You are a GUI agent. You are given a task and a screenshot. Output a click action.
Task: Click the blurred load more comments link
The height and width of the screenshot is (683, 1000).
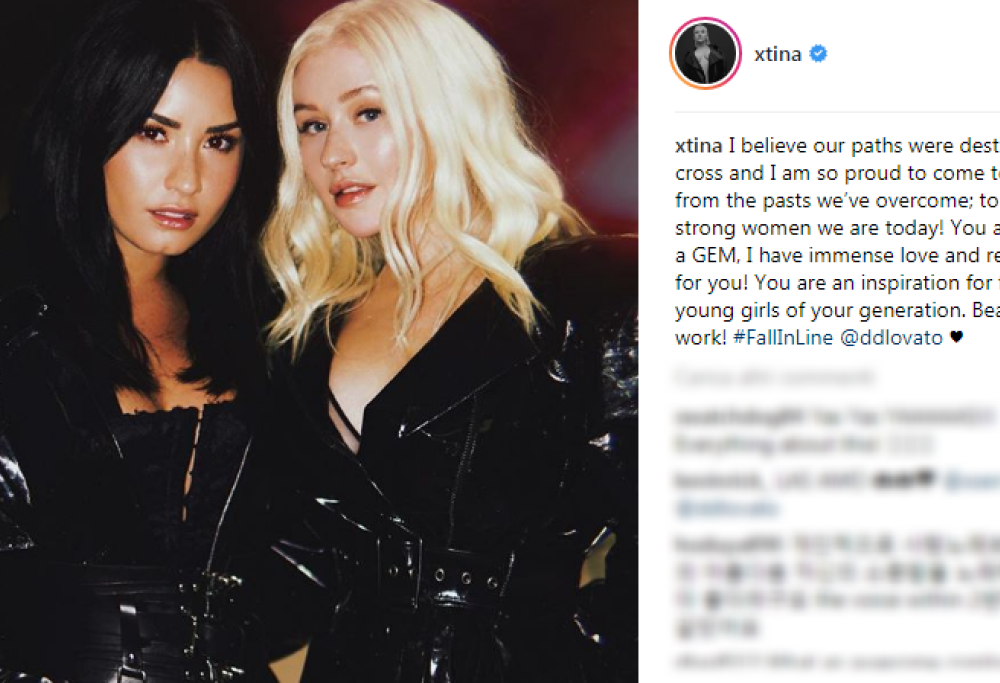[775, 378]
